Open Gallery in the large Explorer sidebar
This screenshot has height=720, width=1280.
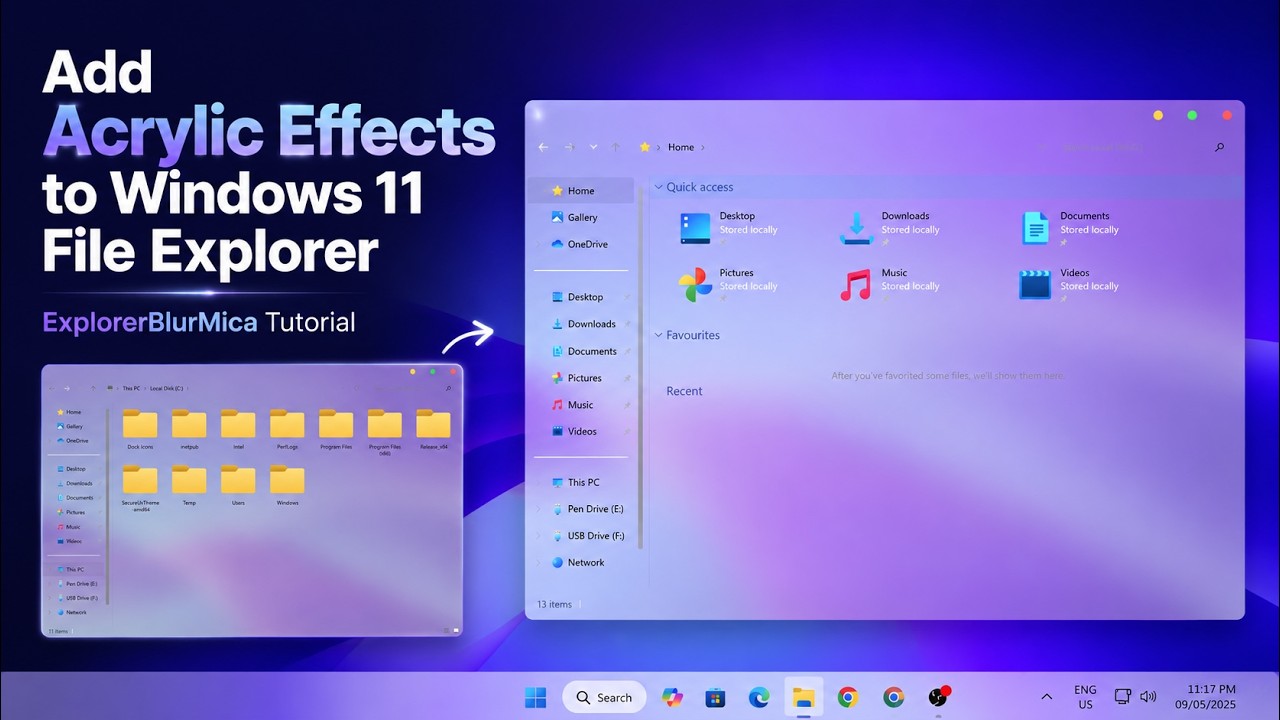(581, 217)
